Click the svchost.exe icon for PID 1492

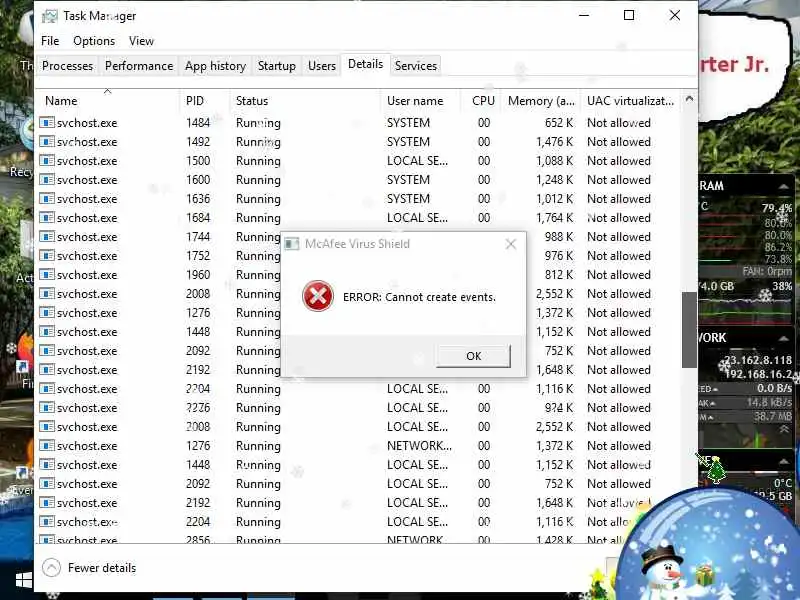point(47,141)
